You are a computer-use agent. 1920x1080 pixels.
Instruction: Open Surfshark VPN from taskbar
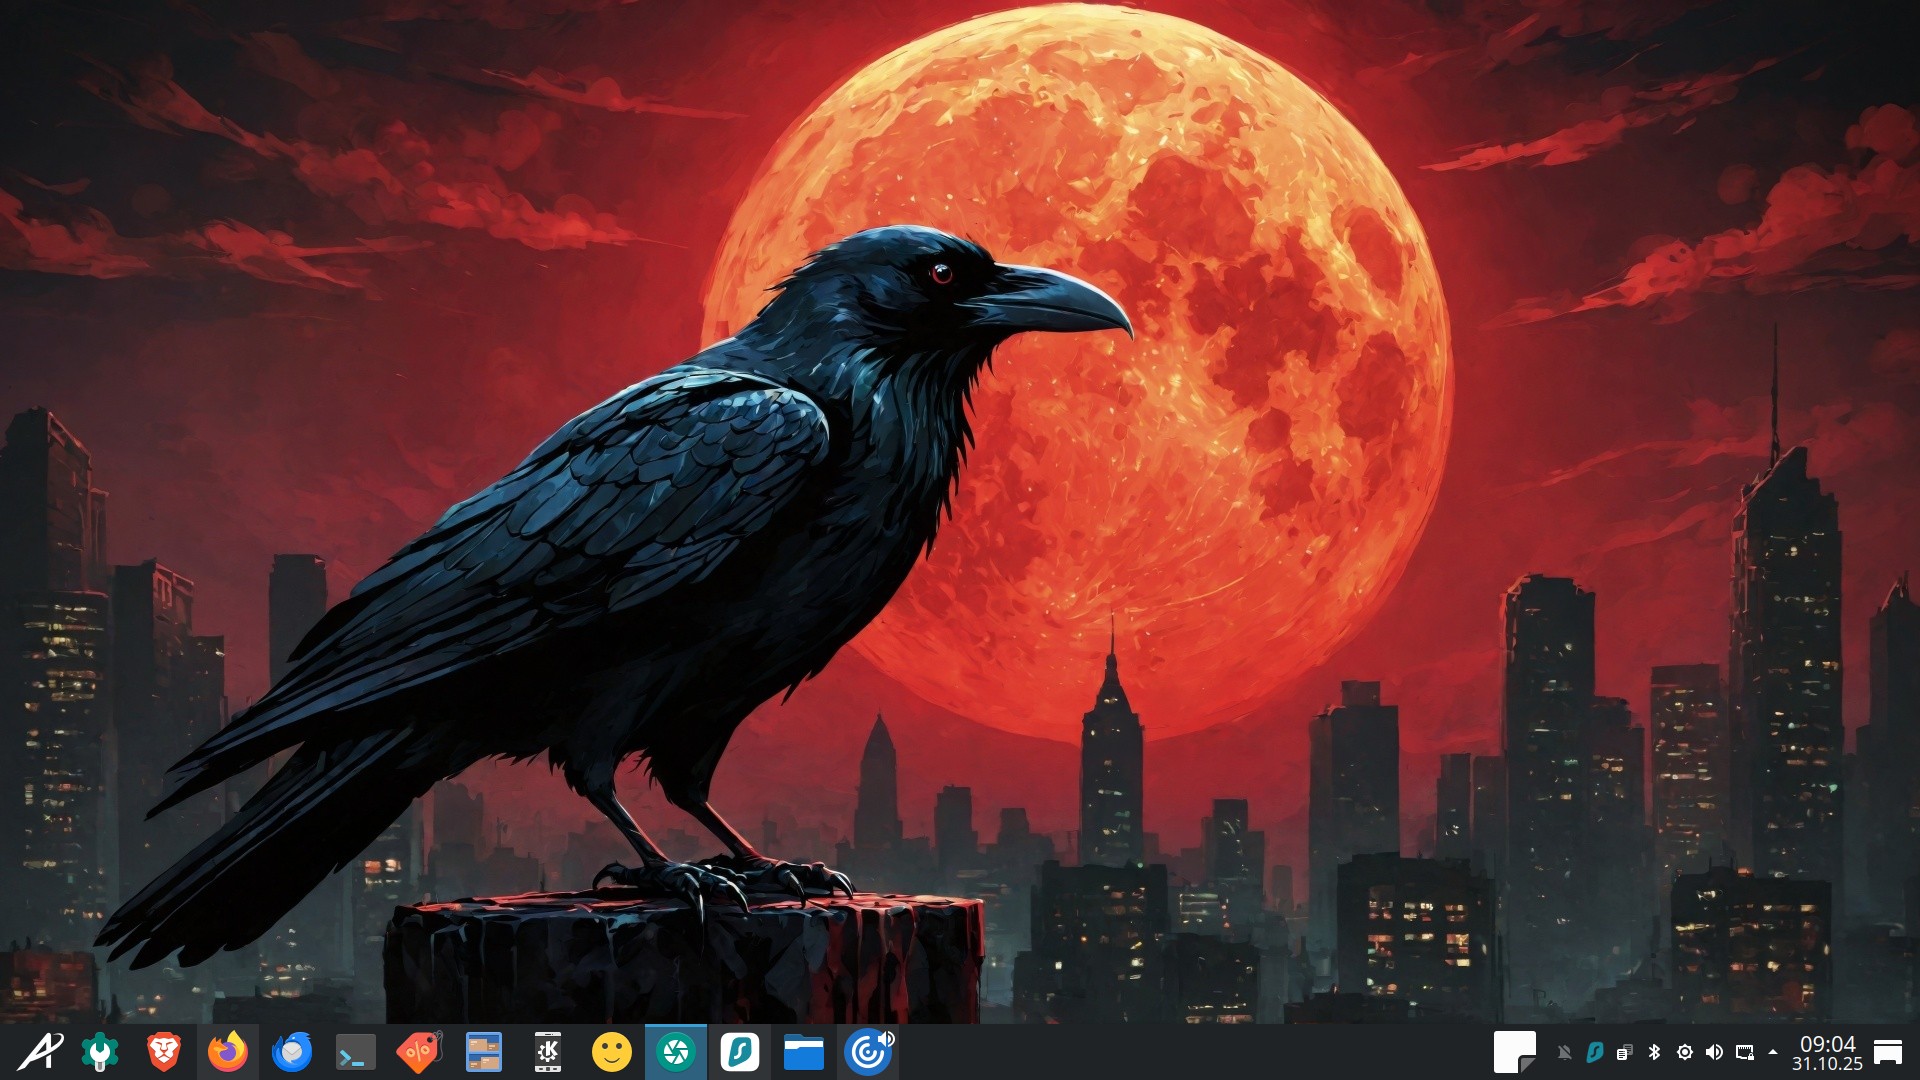[x=740, y=1052]
